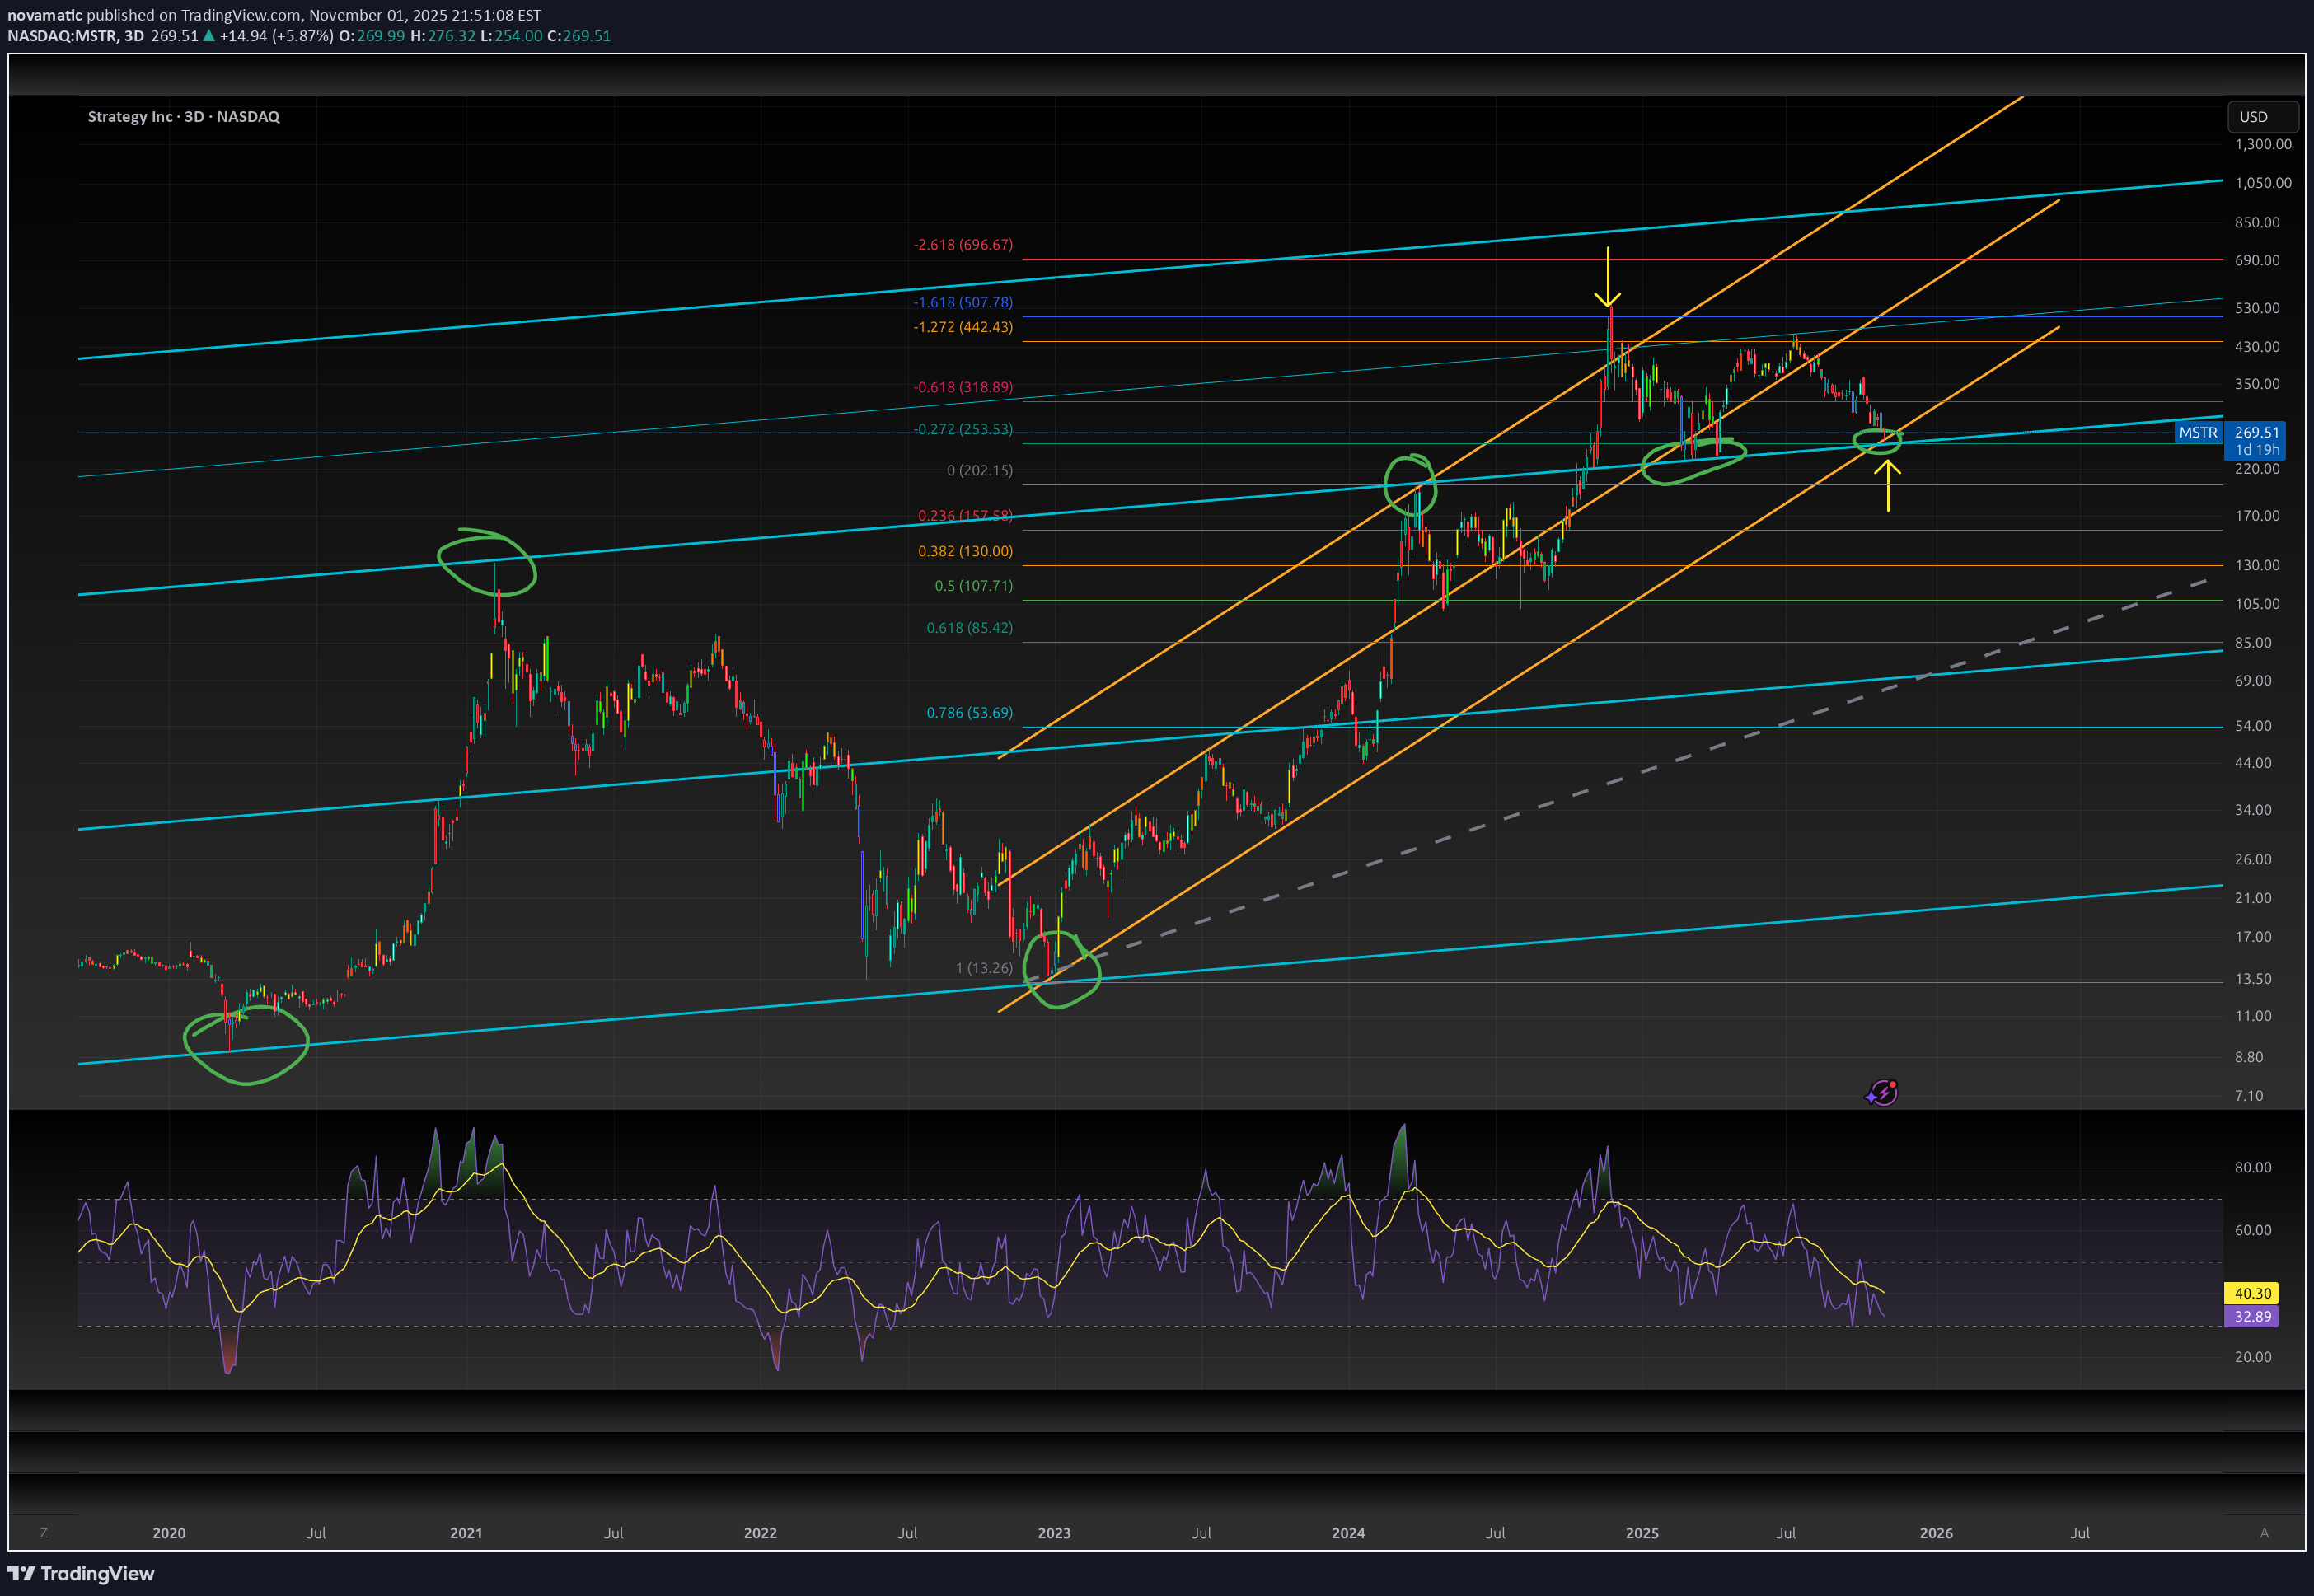This screenshot has width=2314, height=1596.
Task: Click the purple 32.89 RSI value label
Action: [x=2251, y=1316]
